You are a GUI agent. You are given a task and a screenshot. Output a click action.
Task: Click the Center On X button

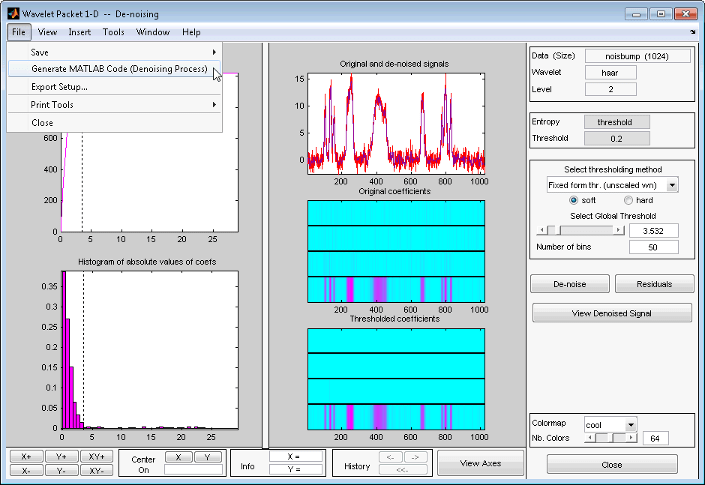pos(178,456)
